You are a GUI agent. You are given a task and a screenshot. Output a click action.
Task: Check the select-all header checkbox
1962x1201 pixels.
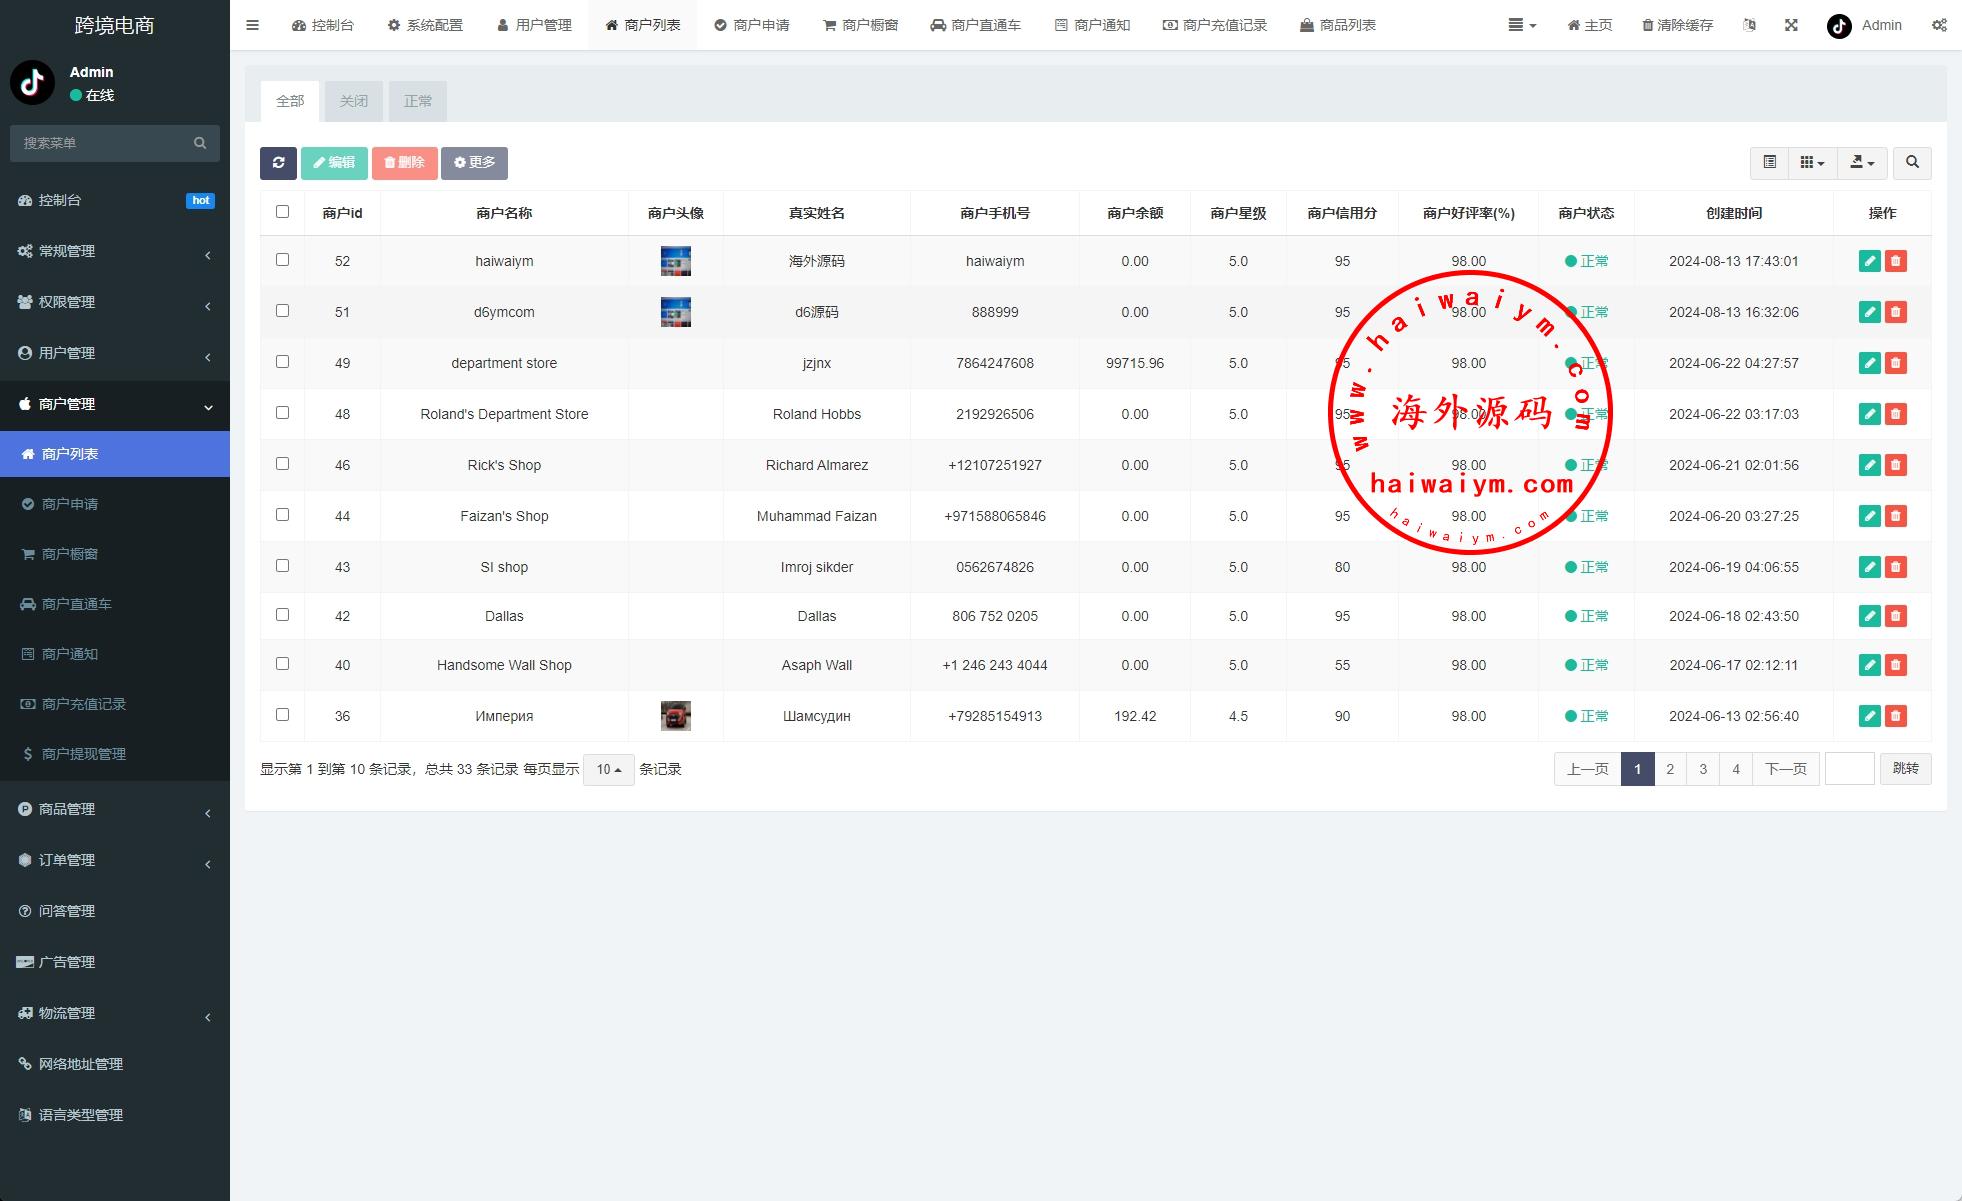point(282,212)
